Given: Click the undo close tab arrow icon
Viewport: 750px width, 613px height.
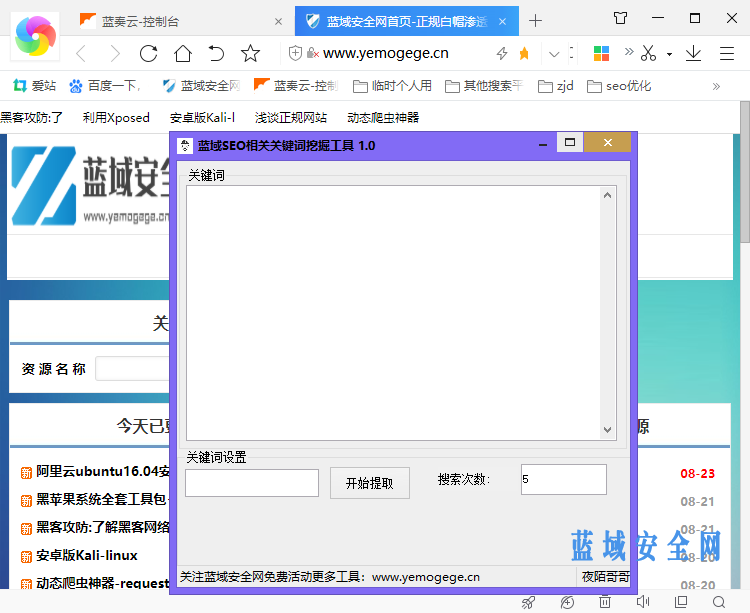Looking at the screenshot, I should point(216,54).
